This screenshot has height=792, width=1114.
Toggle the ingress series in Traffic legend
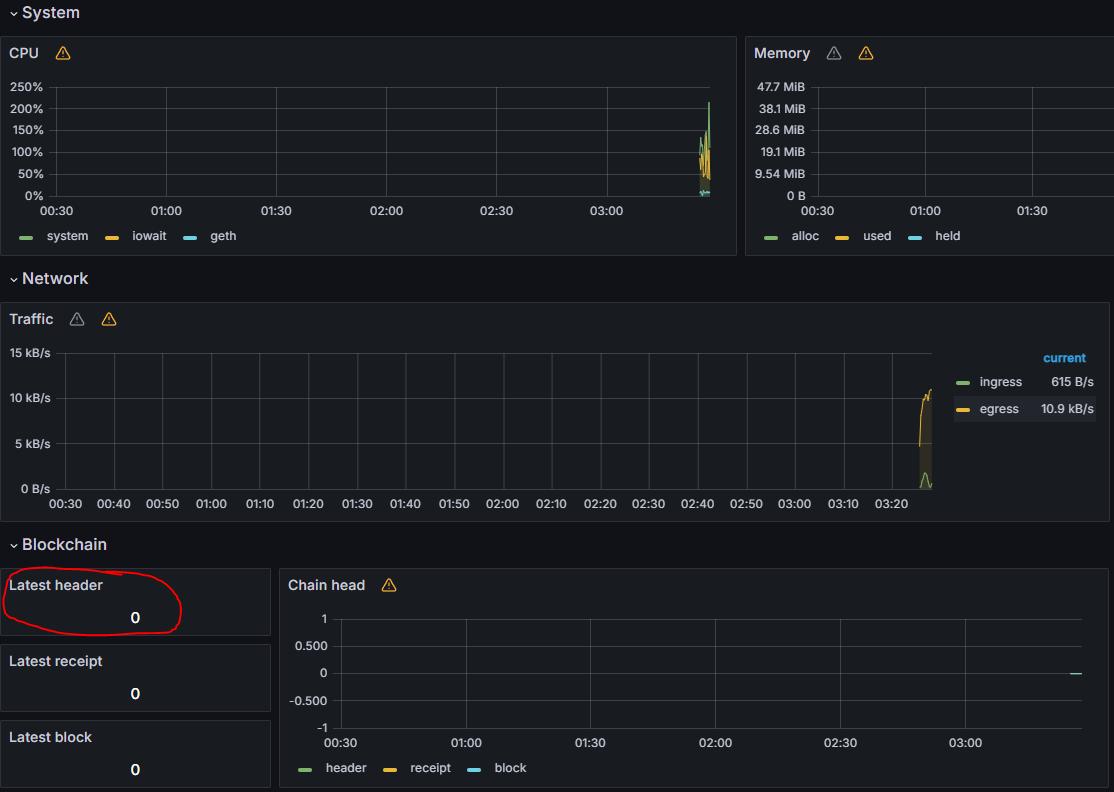[1000, 382]
